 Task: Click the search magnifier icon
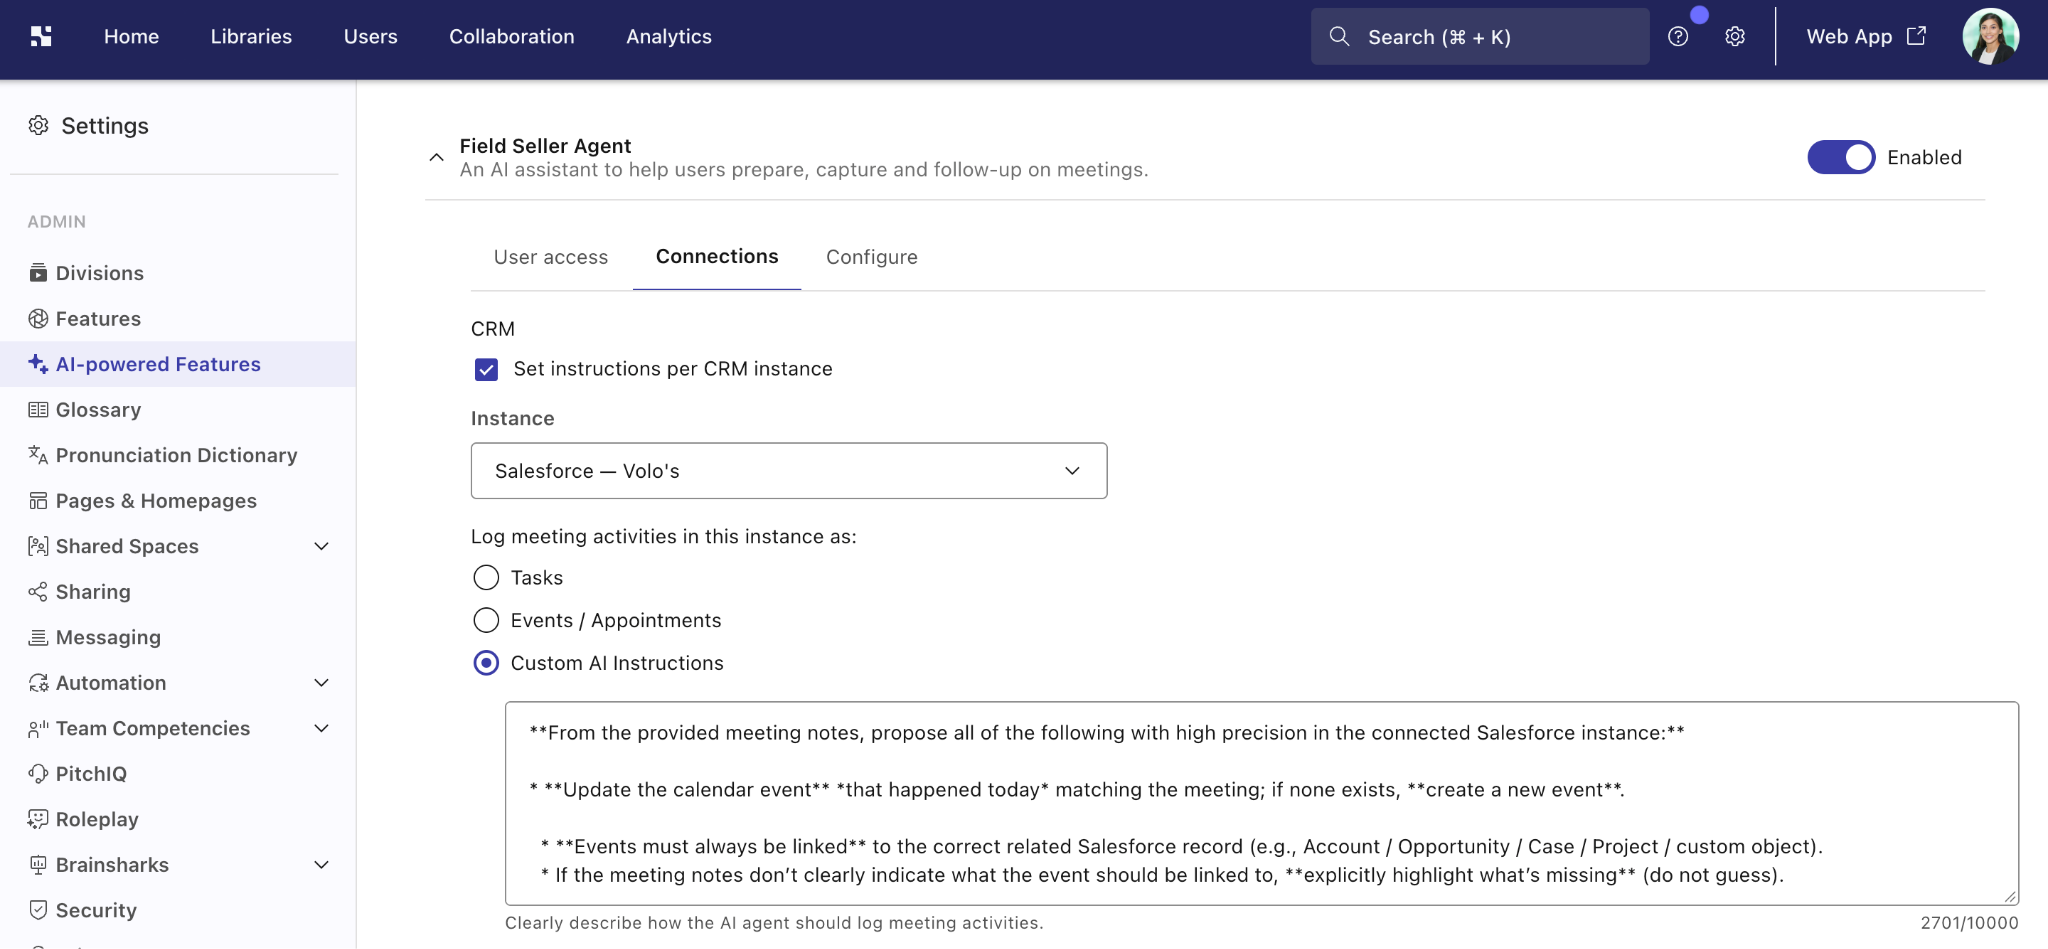click(x=1339, y=36)
